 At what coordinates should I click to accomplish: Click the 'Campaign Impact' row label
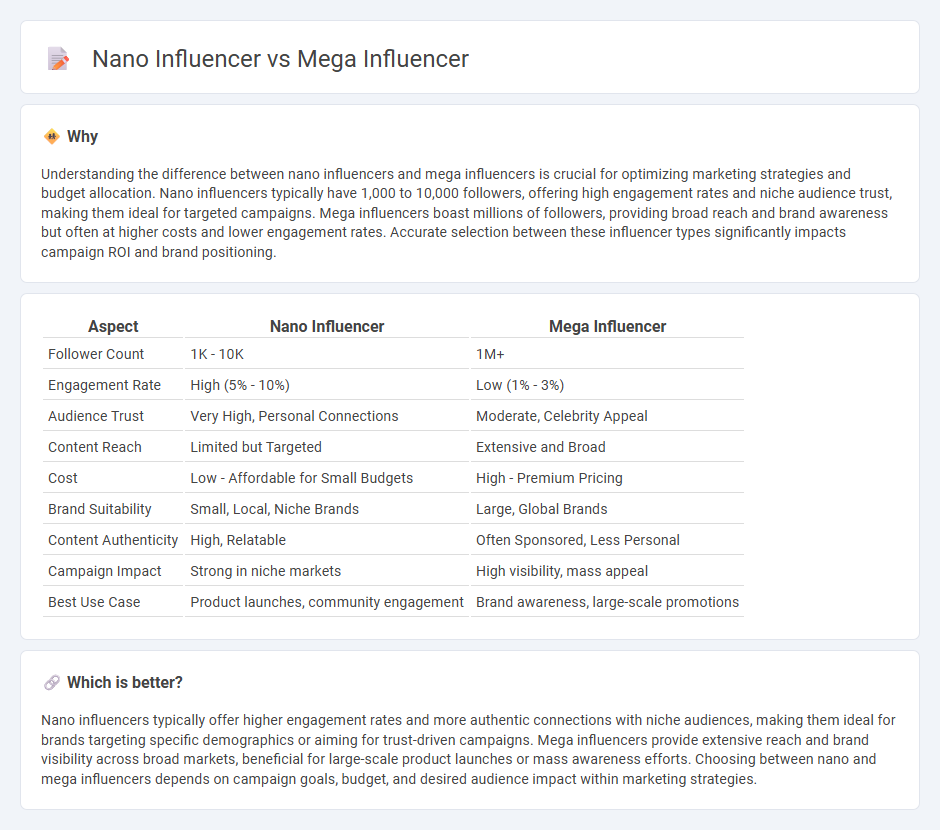point(104,571)
